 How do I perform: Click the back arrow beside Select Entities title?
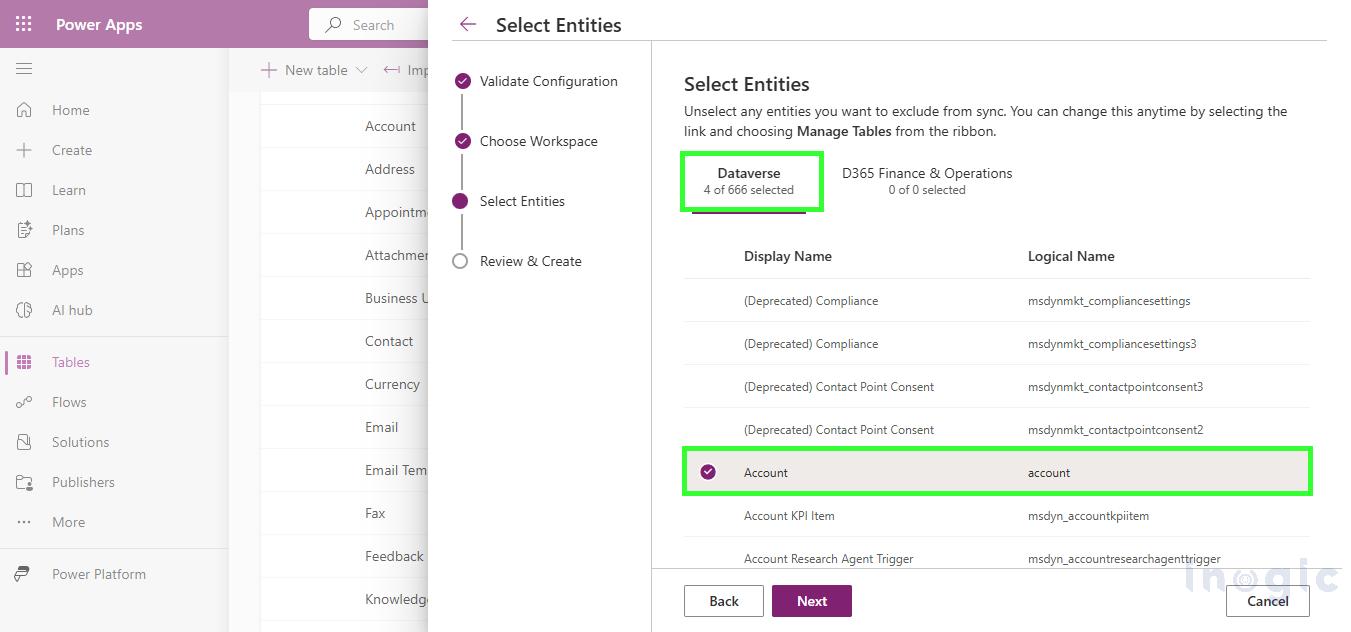pyautogui.click(x=468, y=25)
